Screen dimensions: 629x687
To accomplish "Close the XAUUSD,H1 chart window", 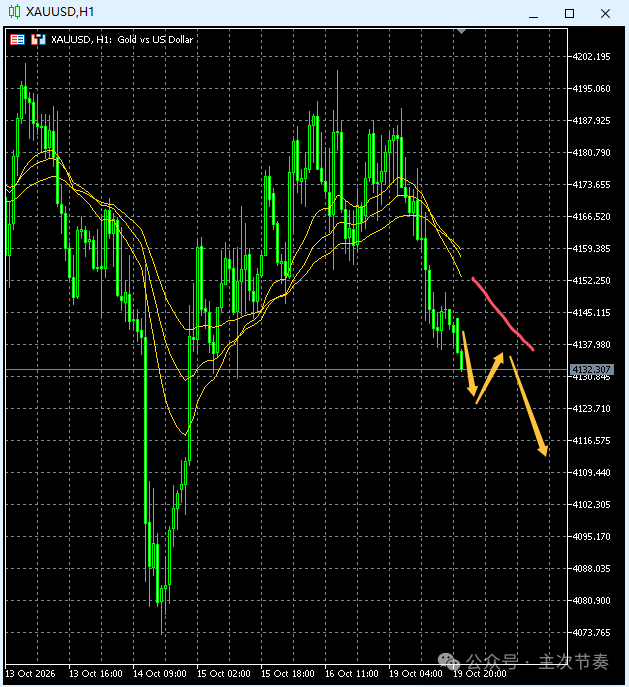I will (605, 14).
